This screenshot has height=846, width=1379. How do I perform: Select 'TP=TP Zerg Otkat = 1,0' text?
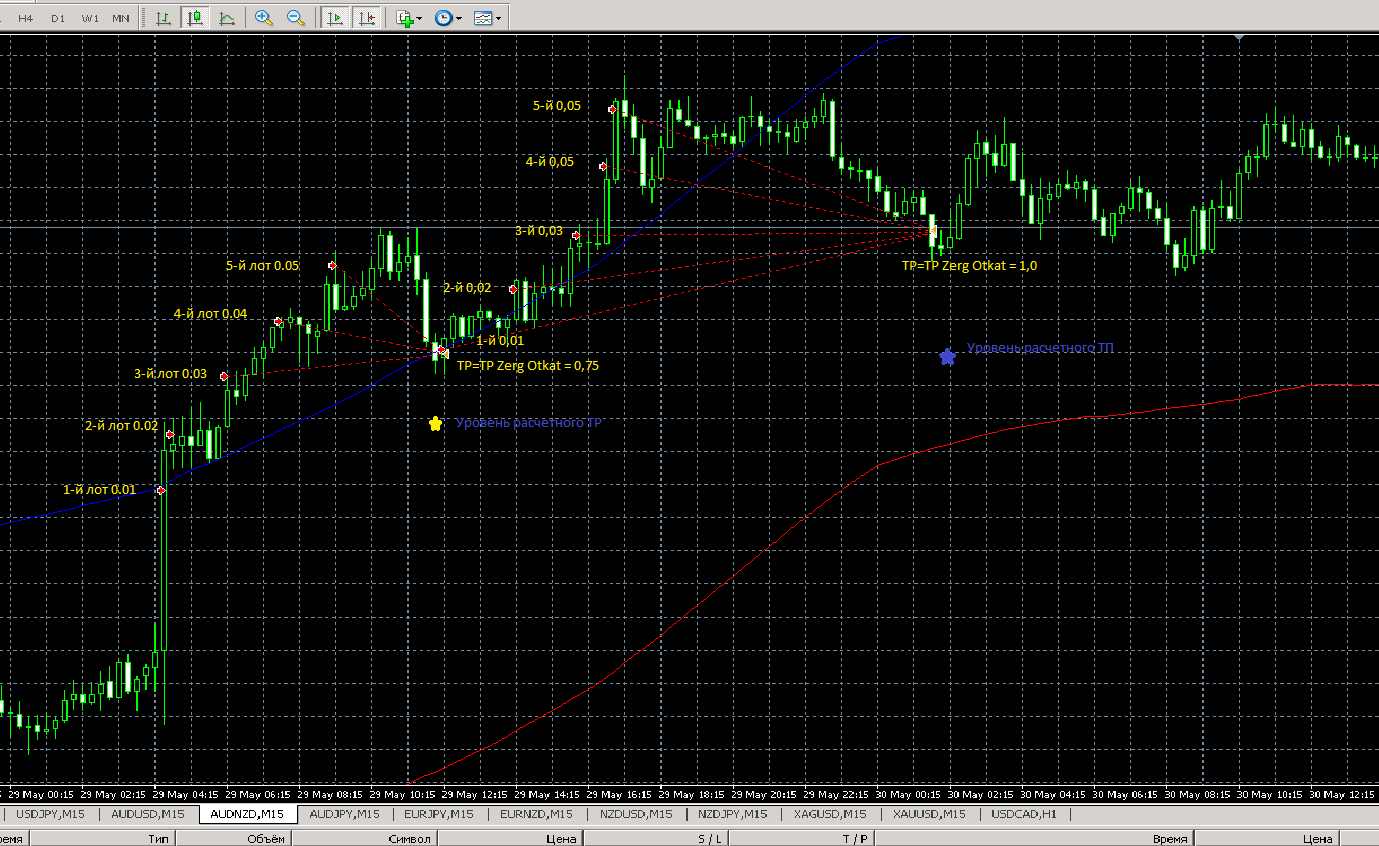pos(969,266)
